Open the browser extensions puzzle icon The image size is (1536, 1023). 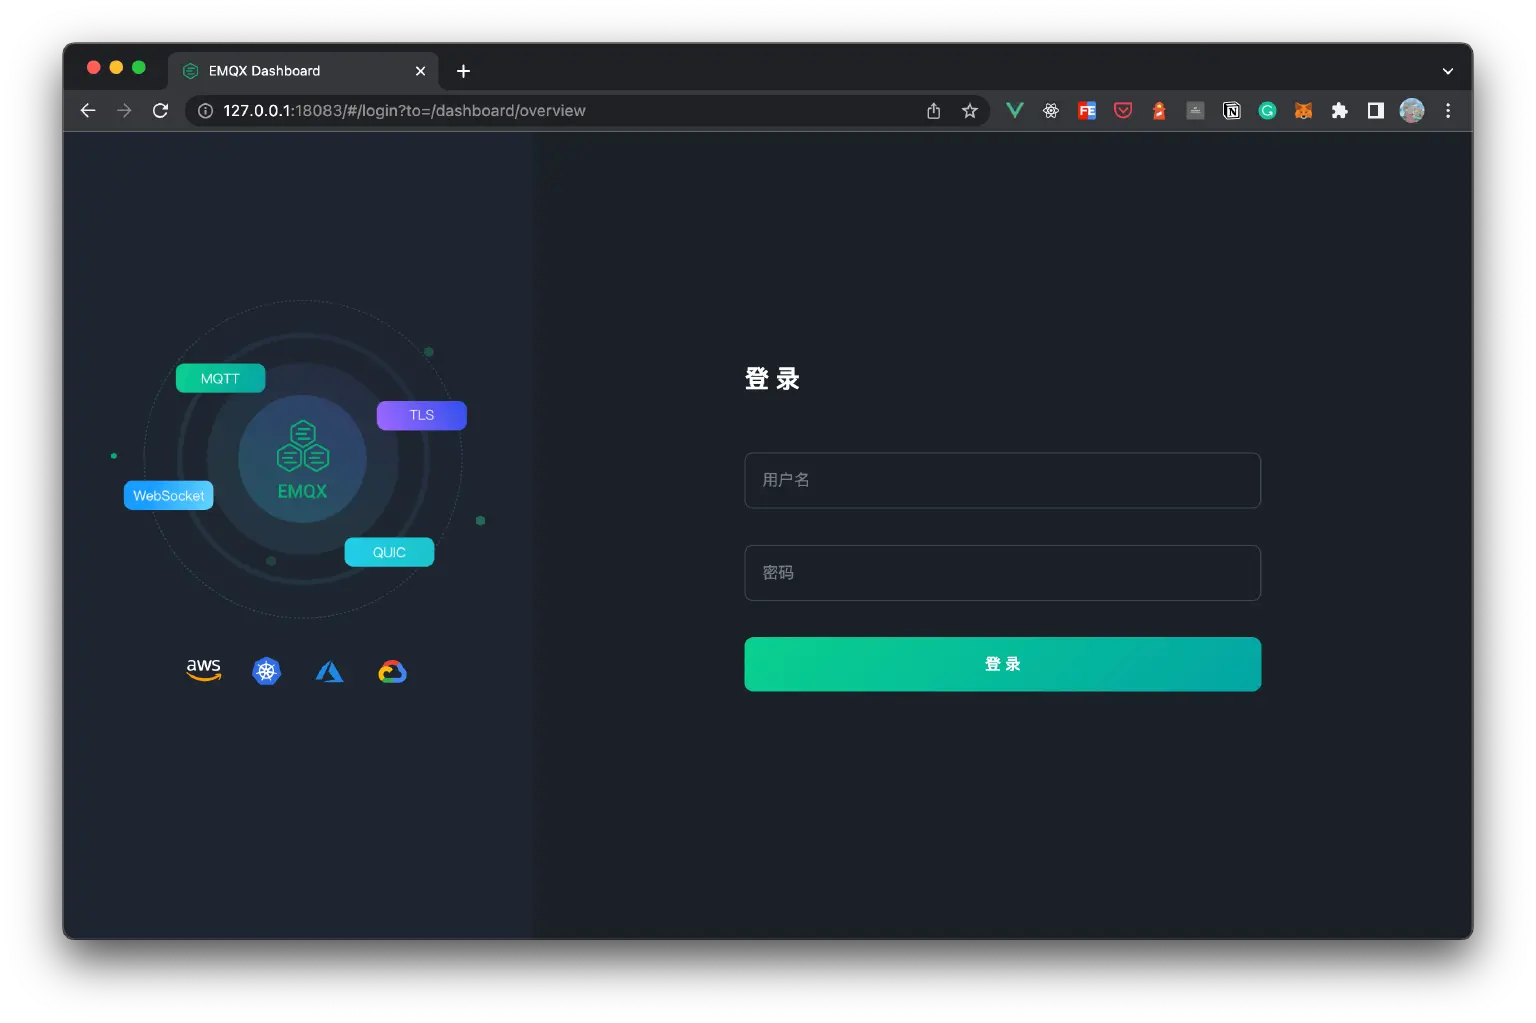click(1339, 110)
